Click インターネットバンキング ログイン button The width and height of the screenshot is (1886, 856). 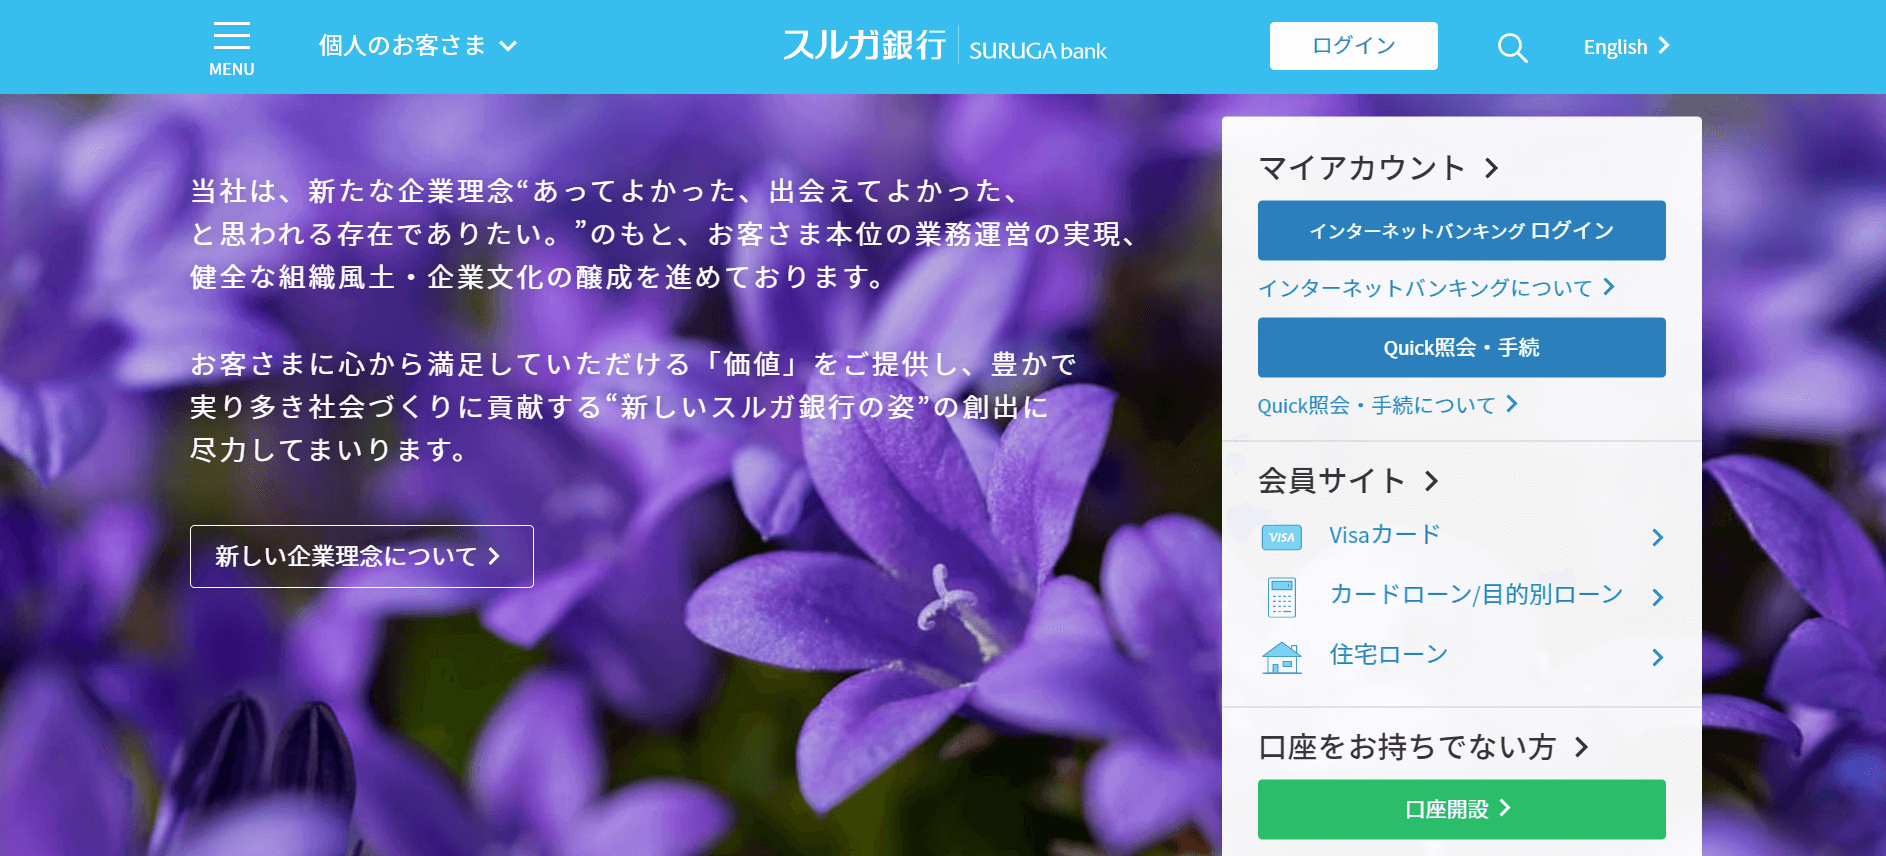1461,231
